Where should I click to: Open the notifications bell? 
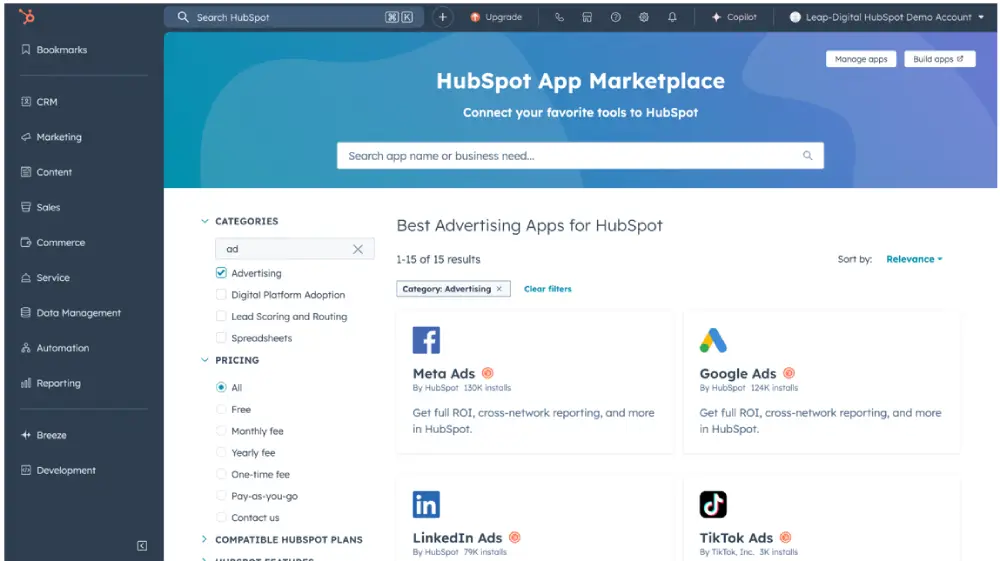(x=672, y=17)
